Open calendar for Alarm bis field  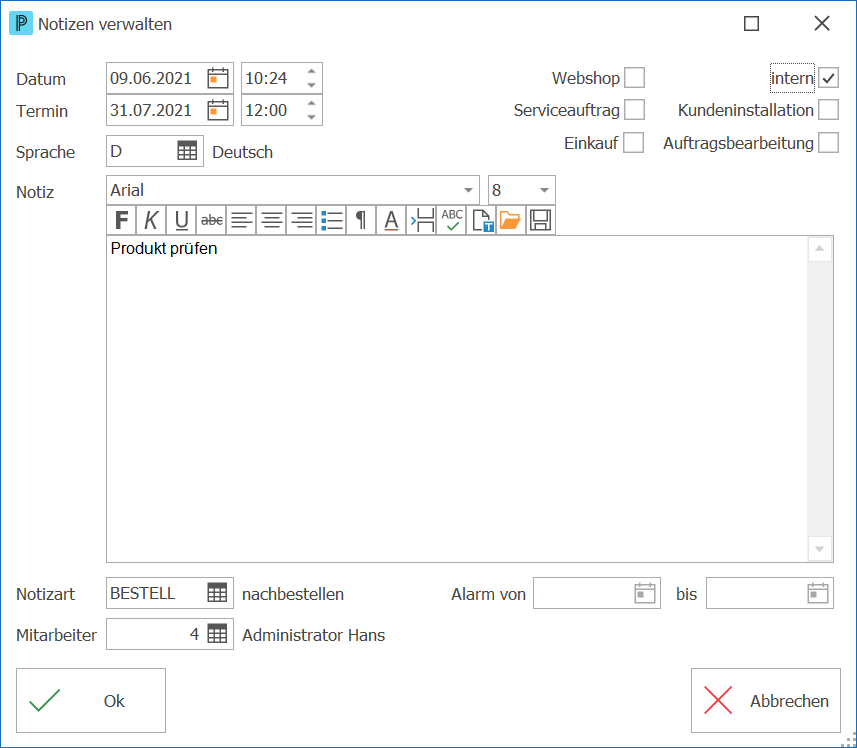[x=818, y=593]
